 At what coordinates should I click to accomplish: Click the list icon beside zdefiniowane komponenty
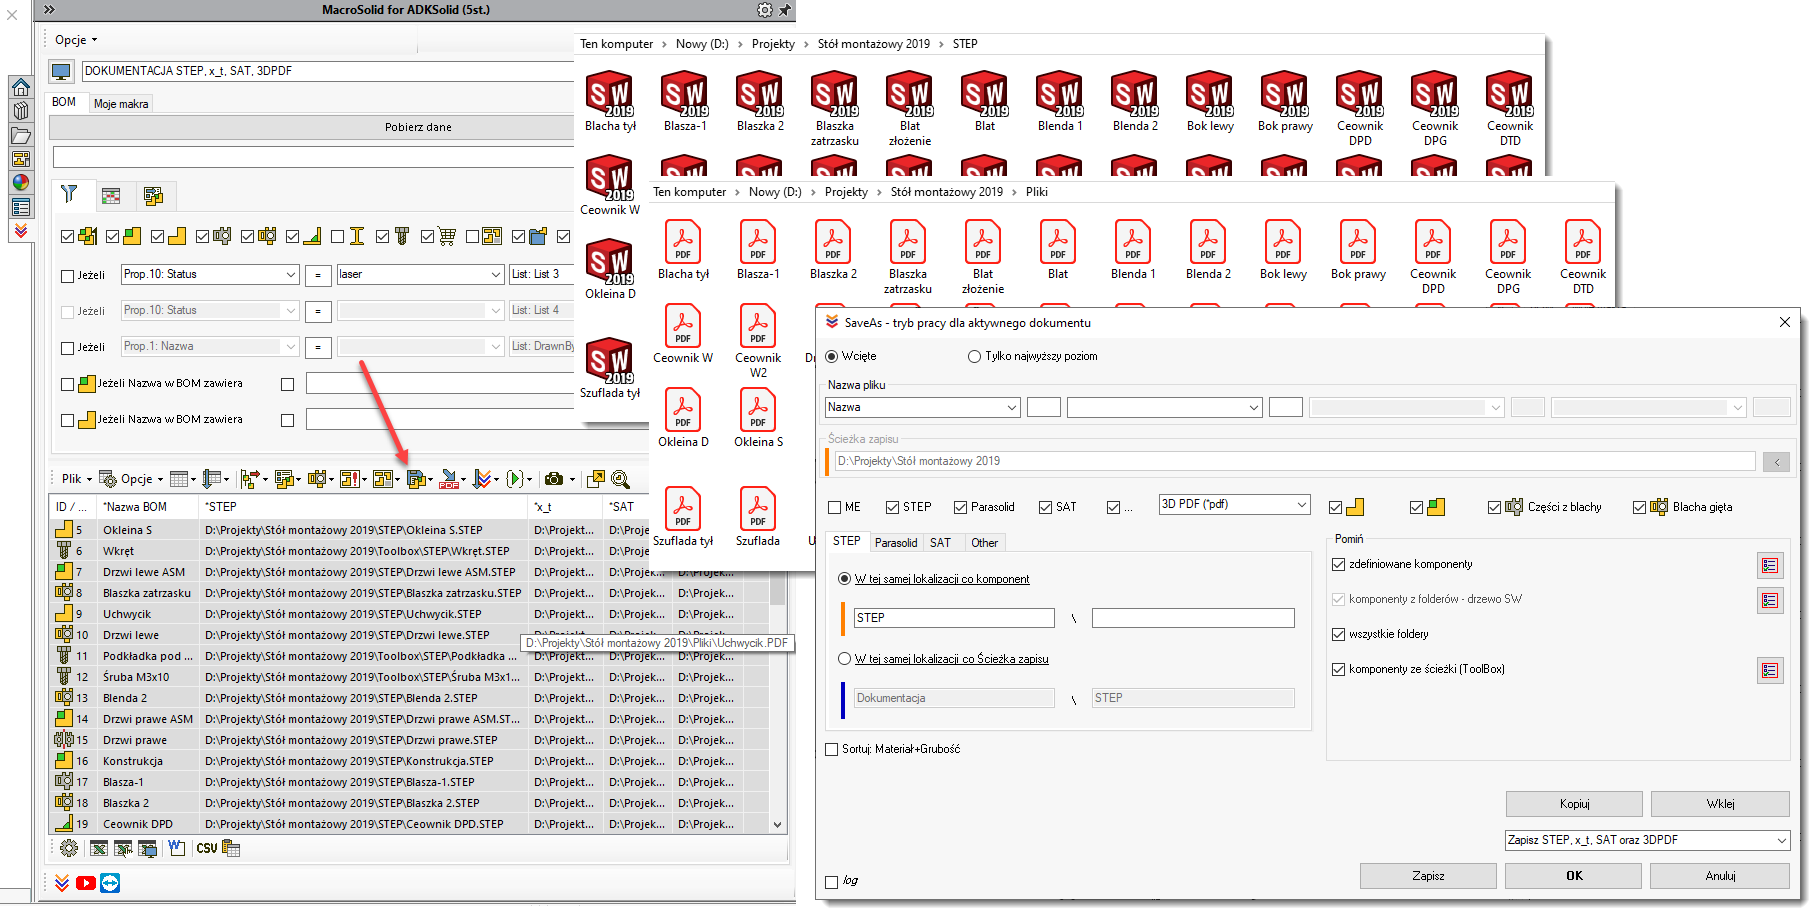pos(1770,566)
